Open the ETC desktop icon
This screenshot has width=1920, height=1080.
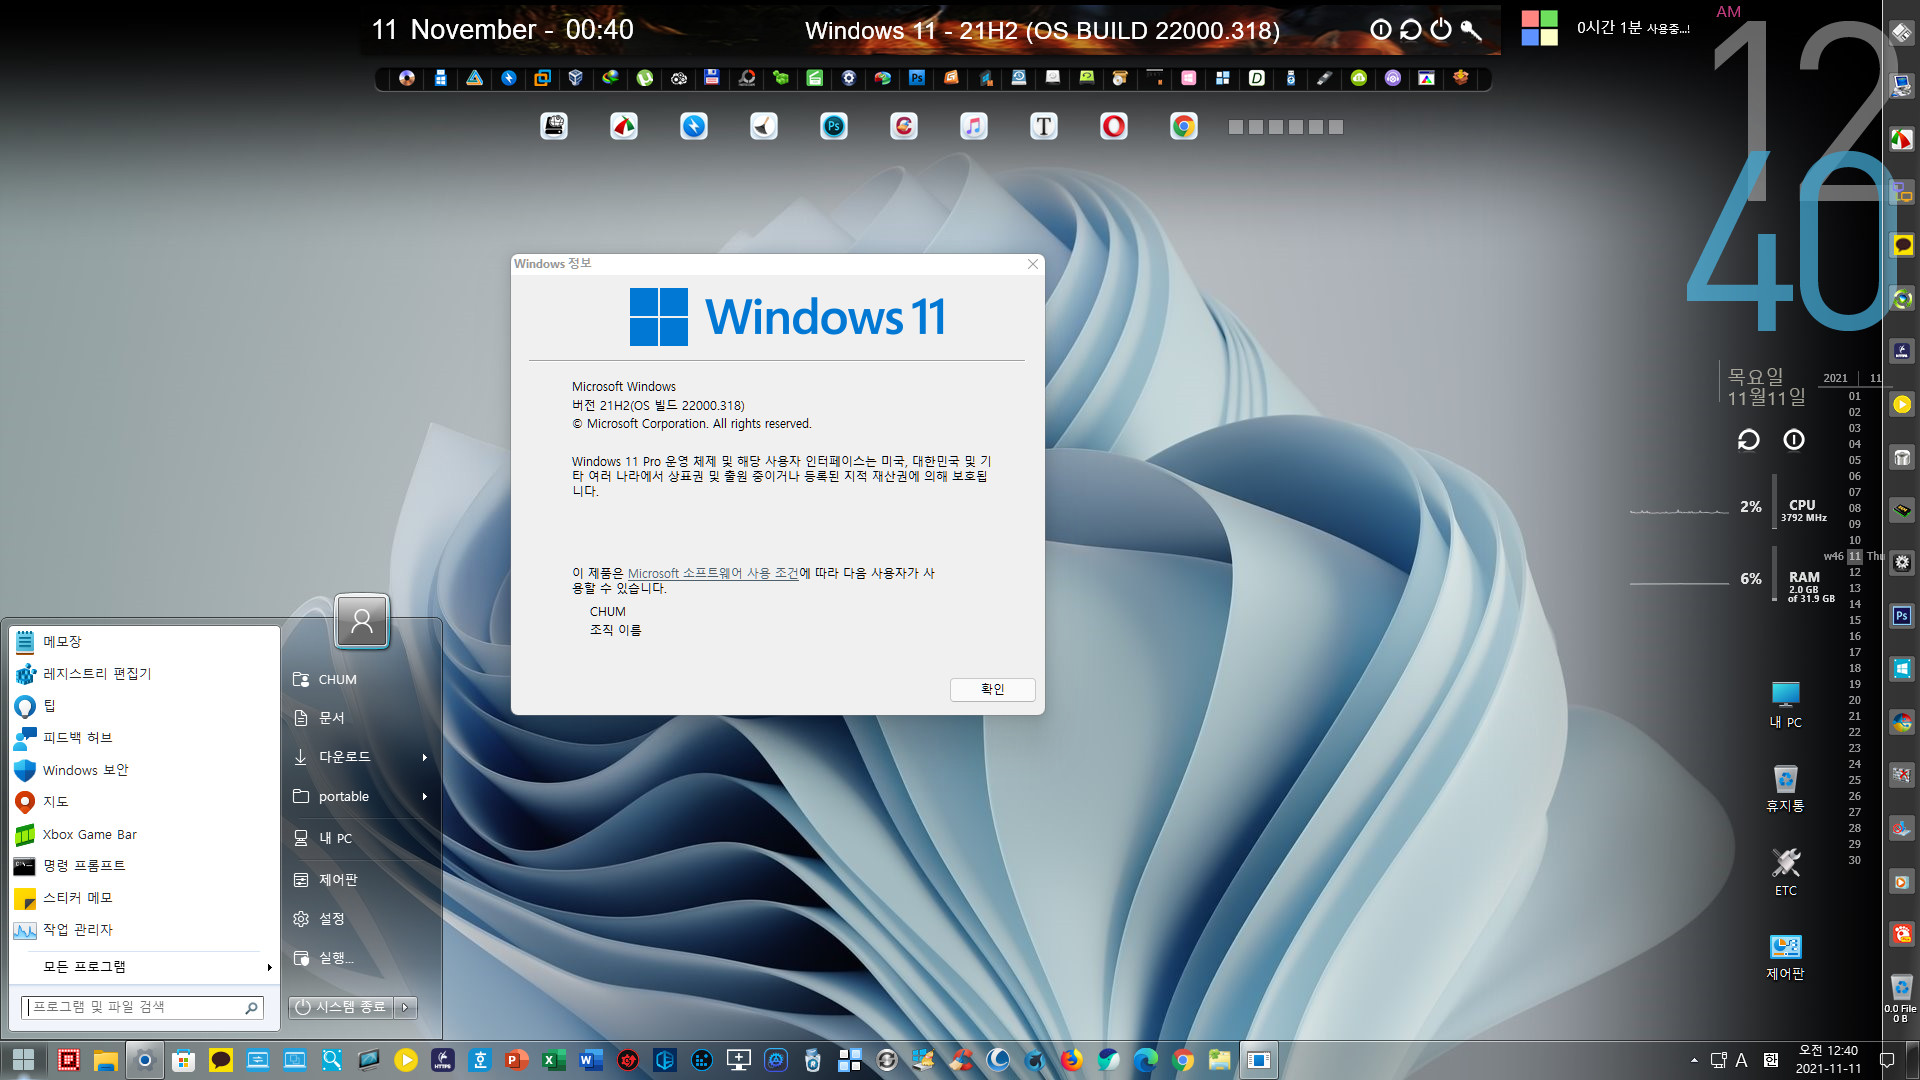(x=1786, y=872)
